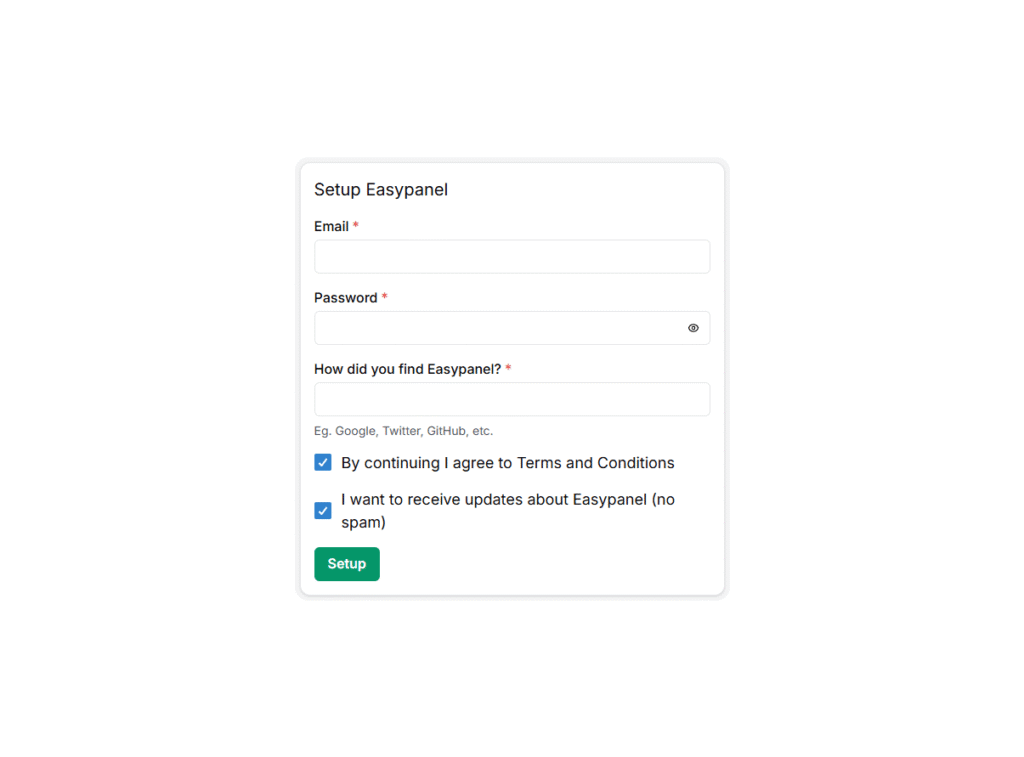Focus the Email input field
The image size is (1024, 757).
(x=512, y=257)
